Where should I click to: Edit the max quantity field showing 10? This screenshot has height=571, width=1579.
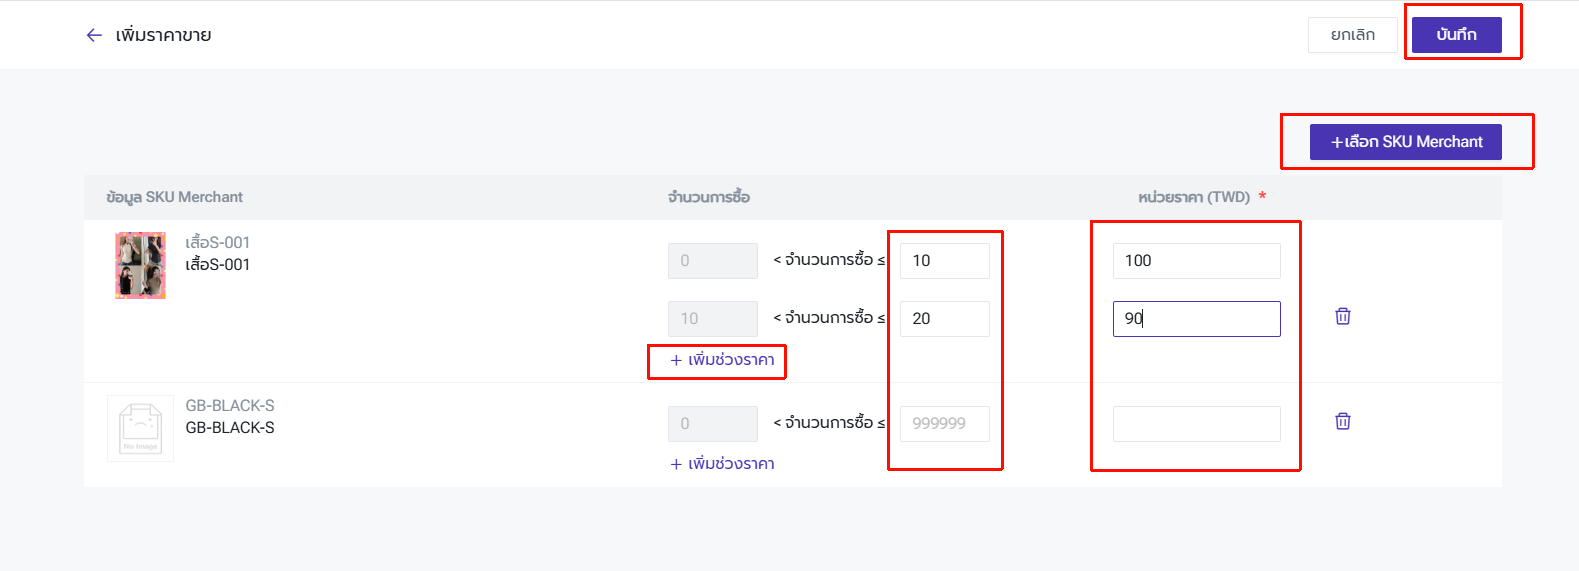944,261
